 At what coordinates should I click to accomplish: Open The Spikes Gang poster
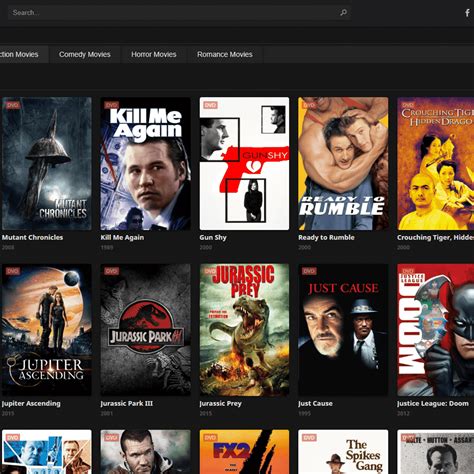pyautogui.click(x=343, y=452)
